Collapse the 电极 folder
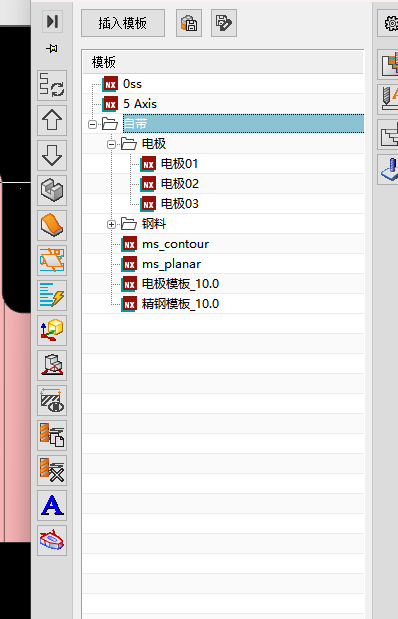This screenshot has height=619, width=398. click(x=111, y=144)
